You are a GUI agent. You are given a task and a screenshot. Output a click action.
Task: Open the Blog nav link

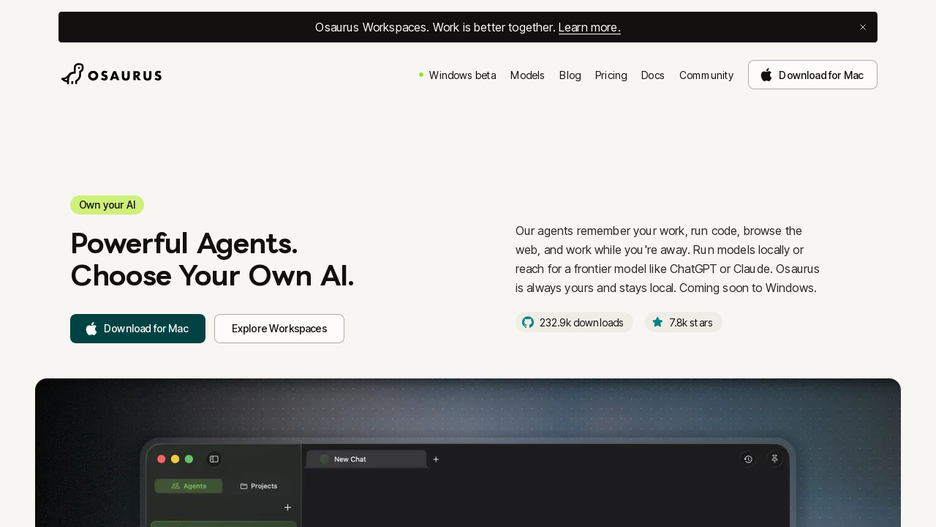[570, 75]
